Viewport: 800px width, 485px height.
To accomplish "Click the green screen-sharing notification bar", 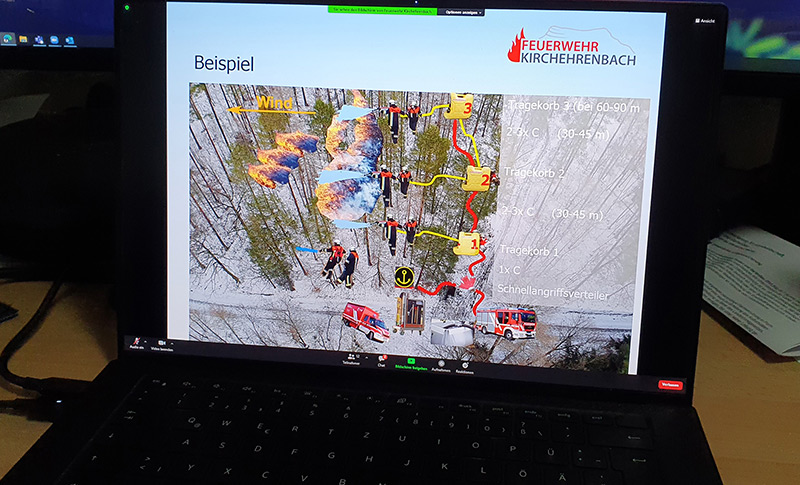I will point(383,10).
